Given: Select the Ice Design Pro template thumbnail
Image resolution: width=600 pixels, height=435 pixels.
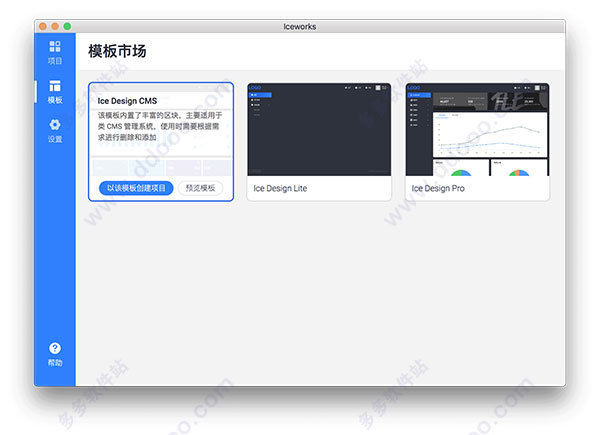Looking at the screenshot, I should click(477, 129).
